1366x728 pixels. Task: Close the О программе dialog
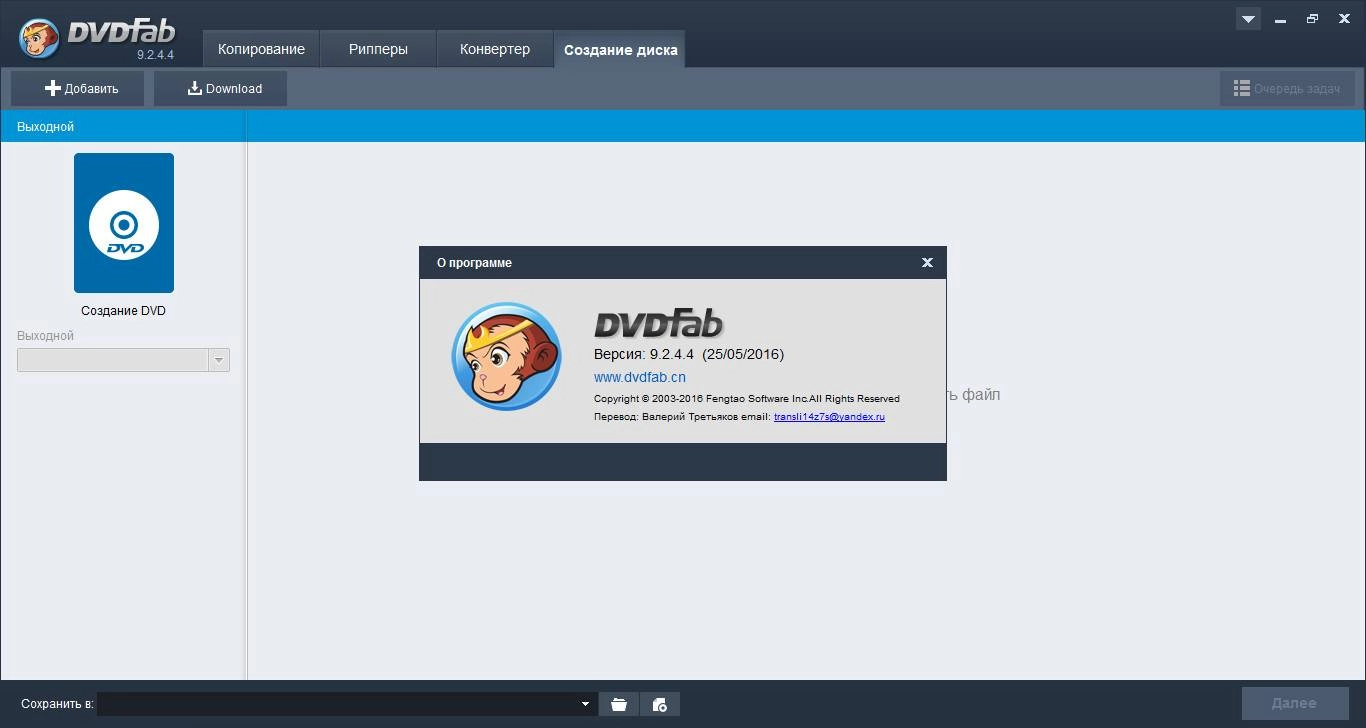coord(927,263)
